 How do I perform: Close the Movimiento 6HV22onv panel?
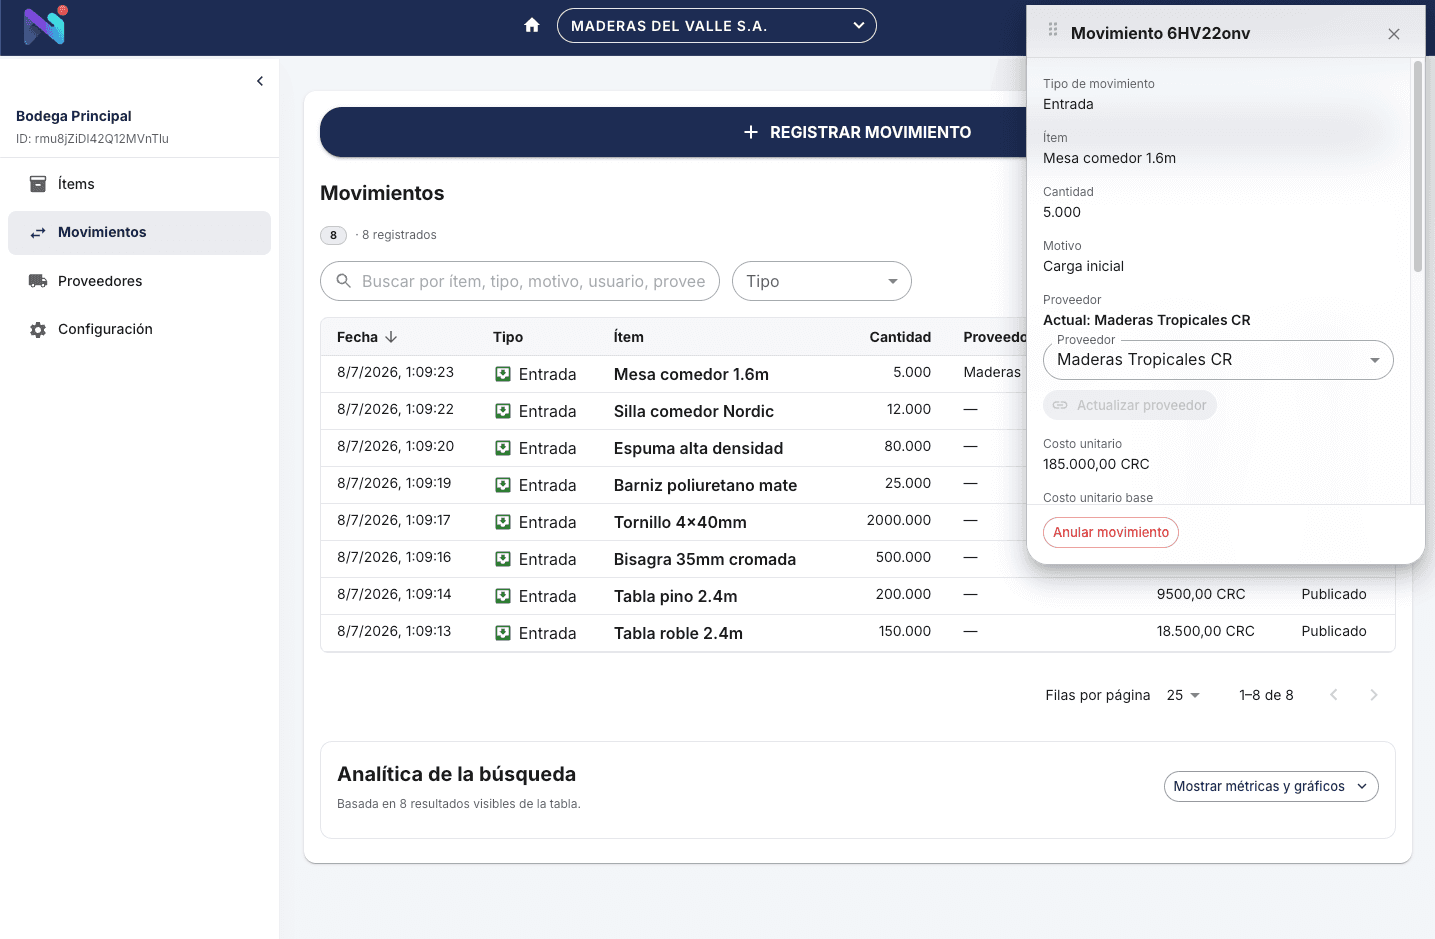click(x=1394, y=34)
